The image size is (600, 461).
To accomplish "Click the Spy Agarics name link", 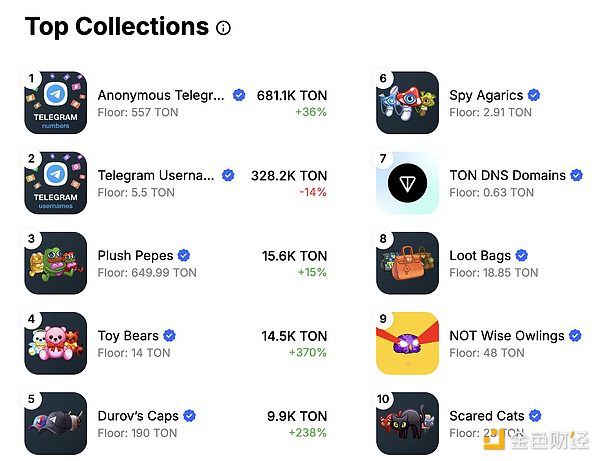I will [x=486, y=96].
